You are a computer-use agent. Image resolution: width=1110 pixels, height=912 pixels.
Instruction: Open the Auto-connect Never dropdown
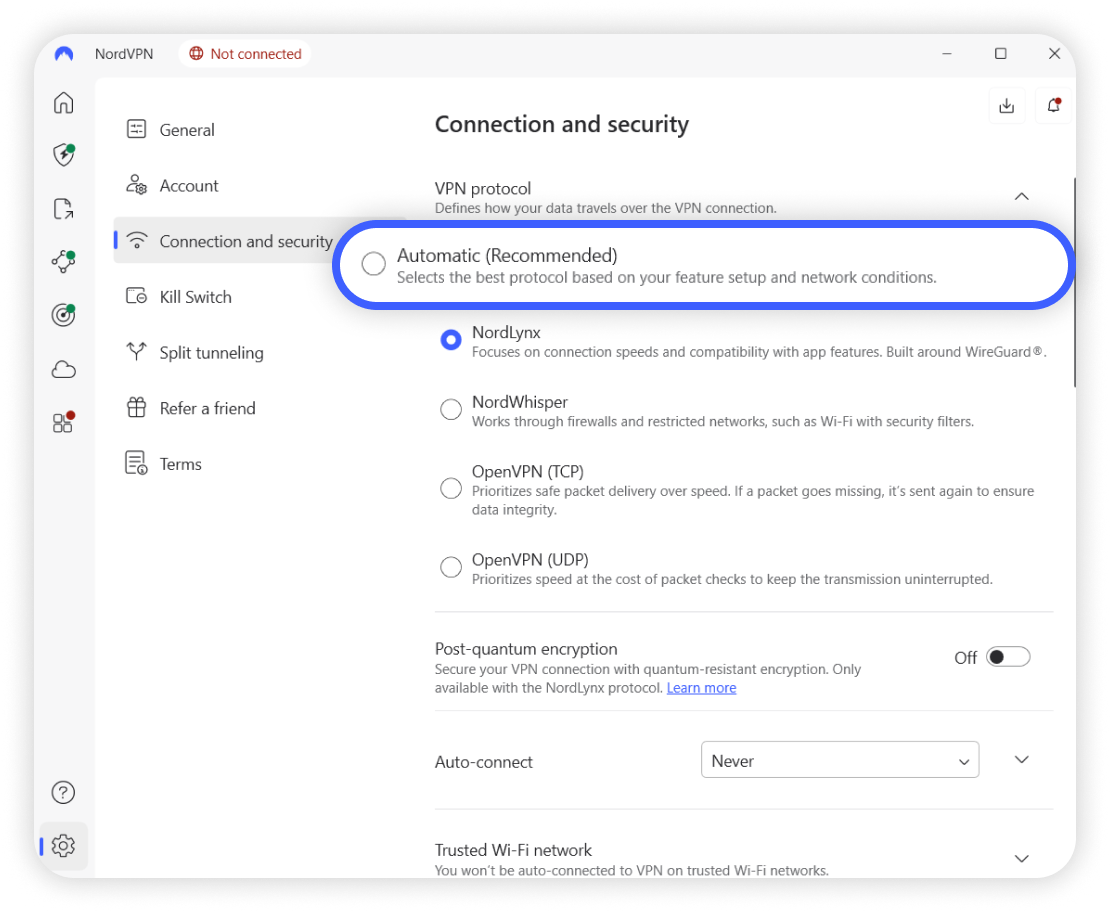tap(839, 761)
